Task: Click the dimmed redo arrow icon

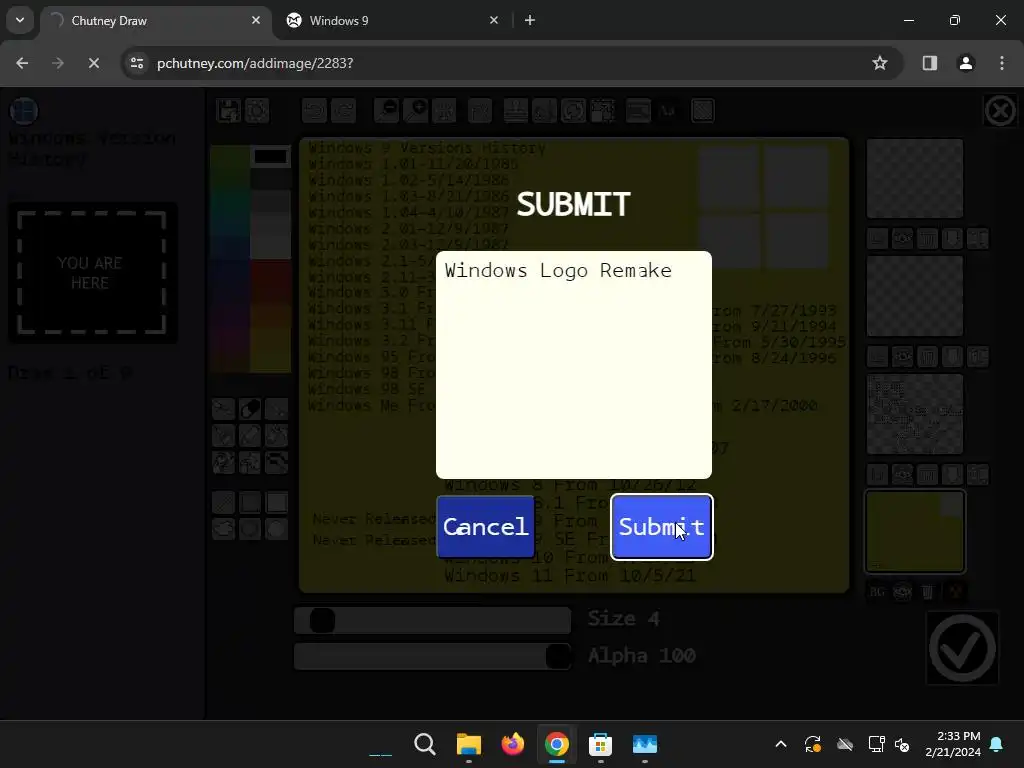Action: 343,111
